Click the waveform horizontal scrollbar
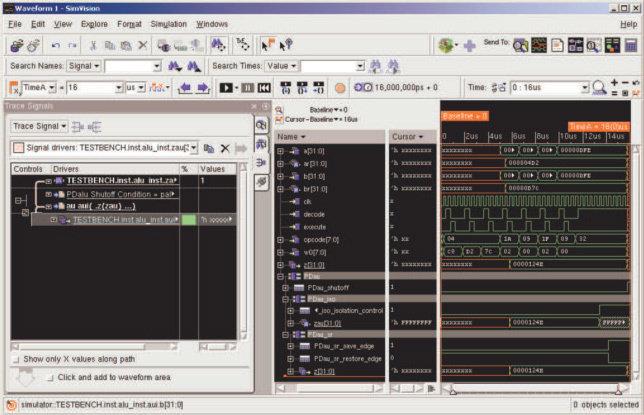Image resolution: width=644 pixels, height=415 pixels. 536,389
